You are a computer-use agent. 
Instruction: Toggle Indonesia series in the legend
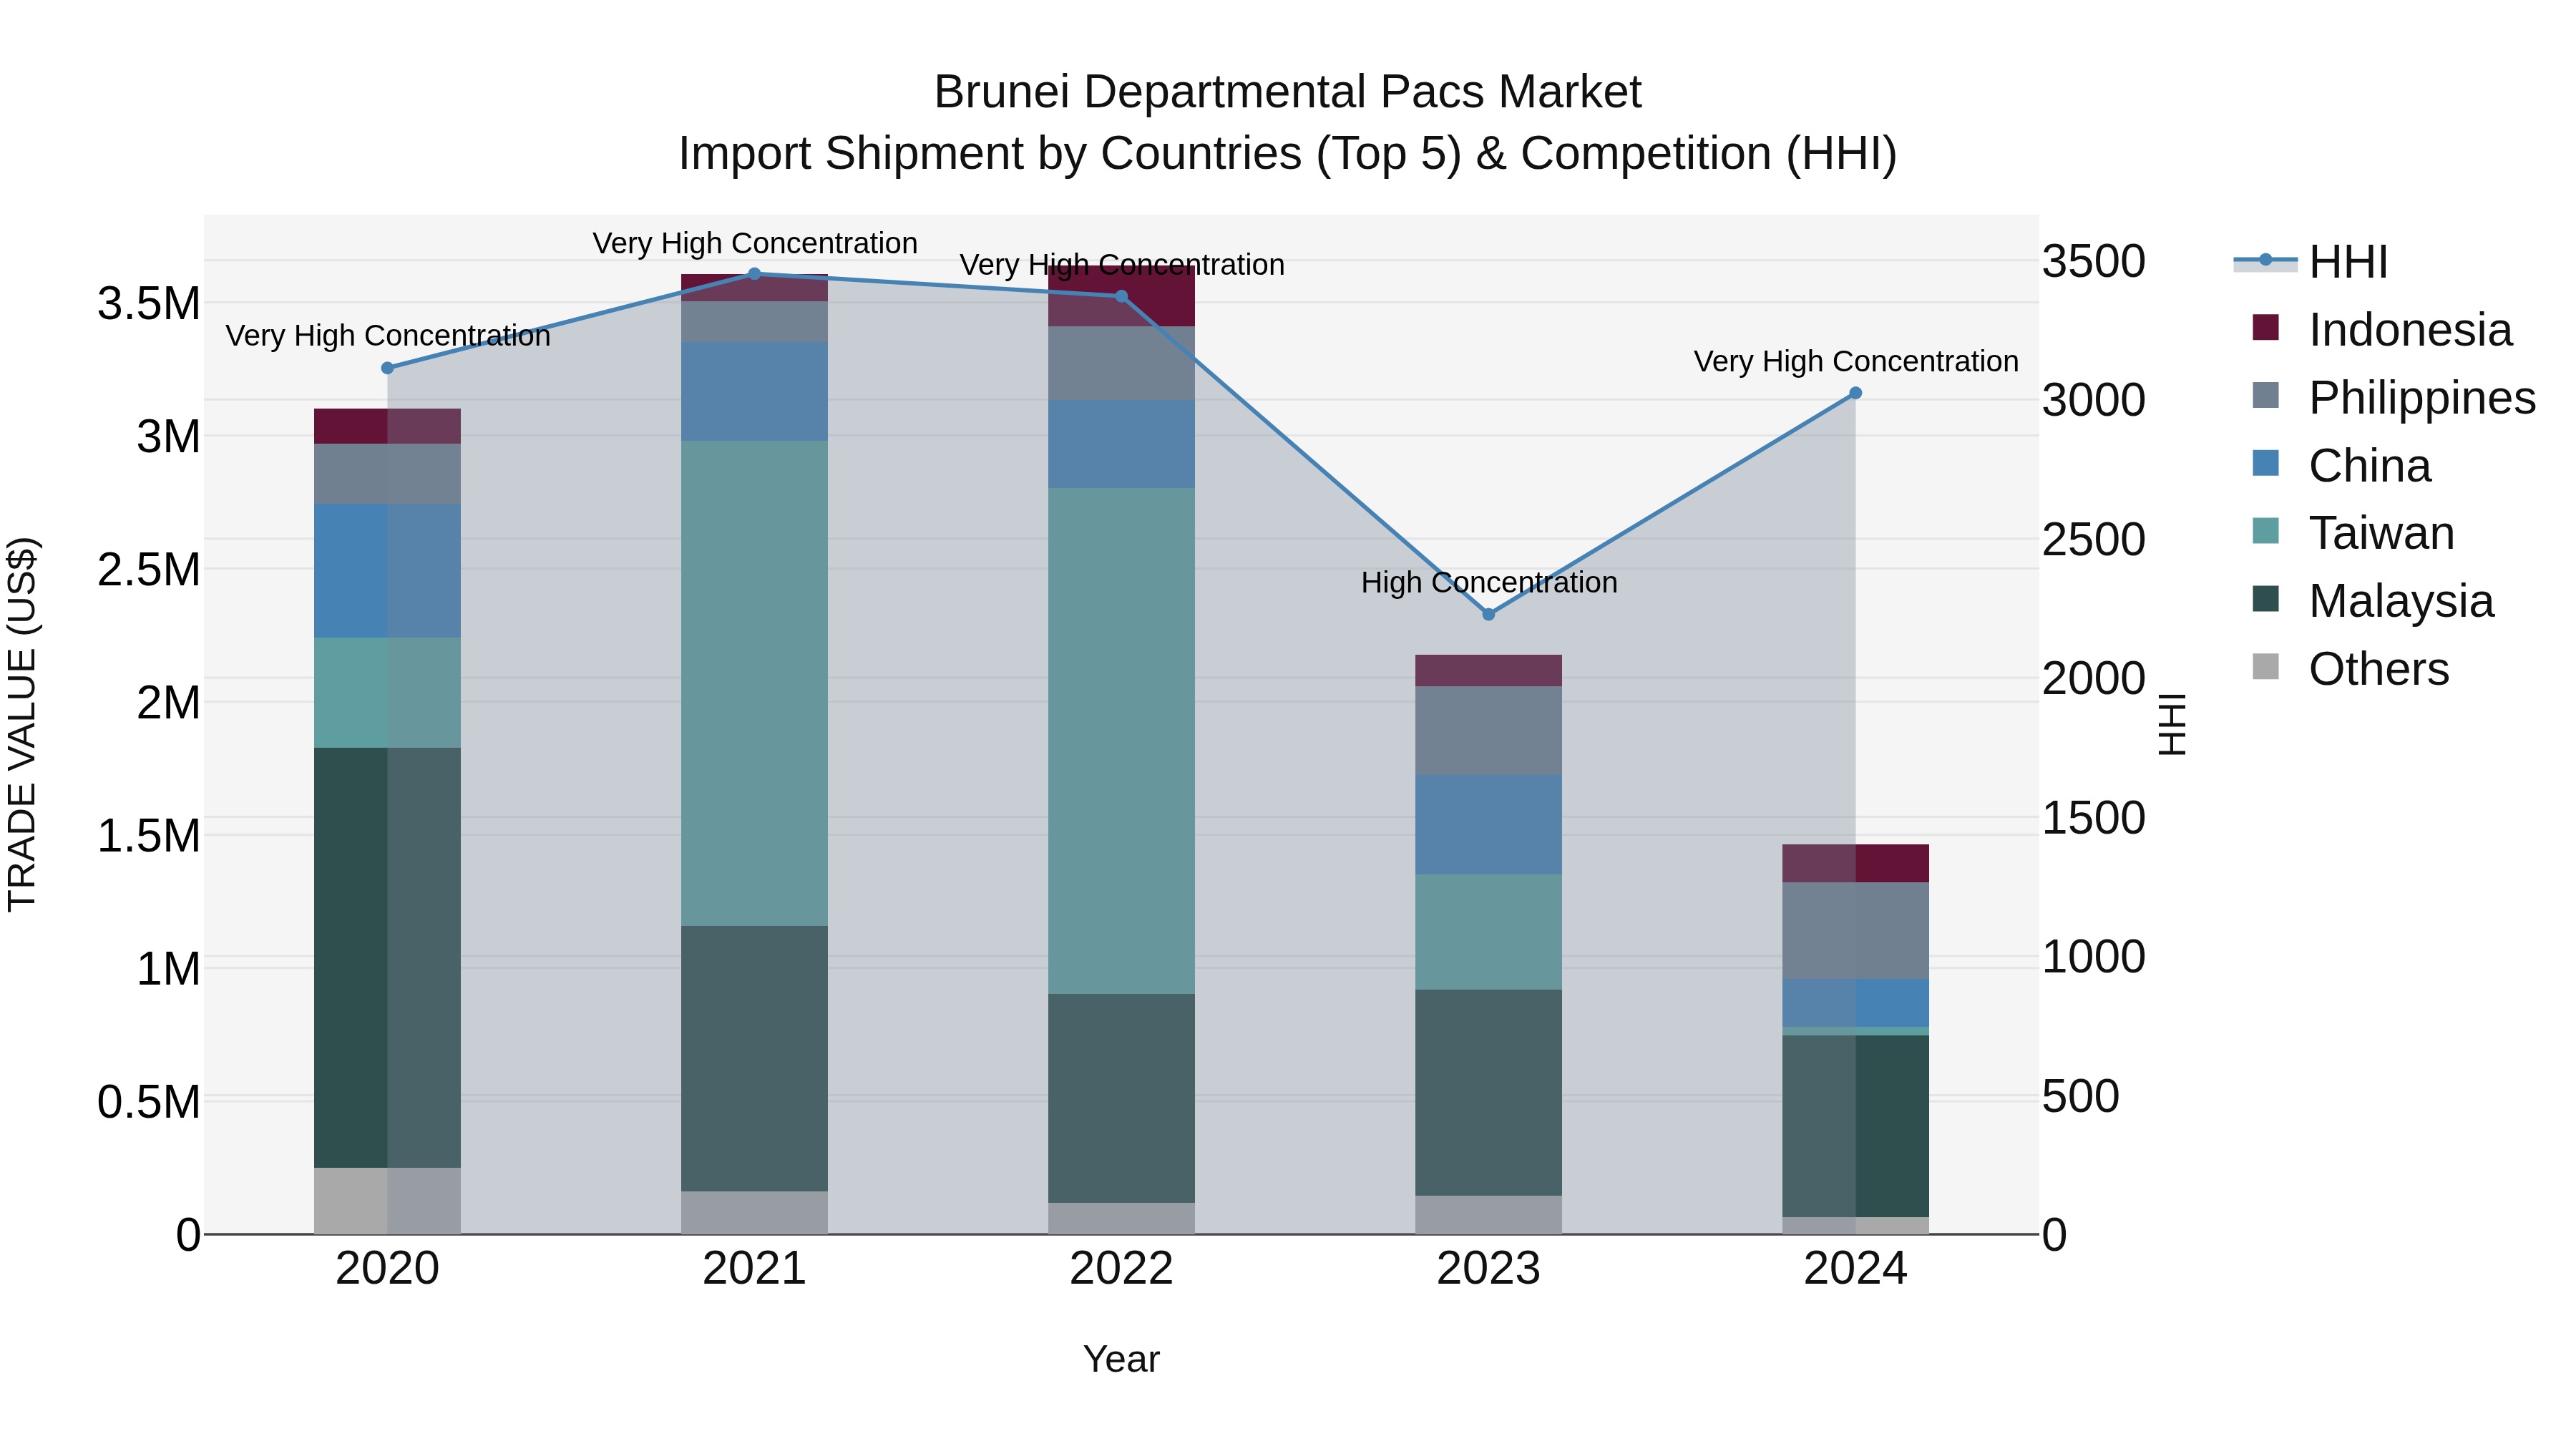click(x=2382, y=330)
